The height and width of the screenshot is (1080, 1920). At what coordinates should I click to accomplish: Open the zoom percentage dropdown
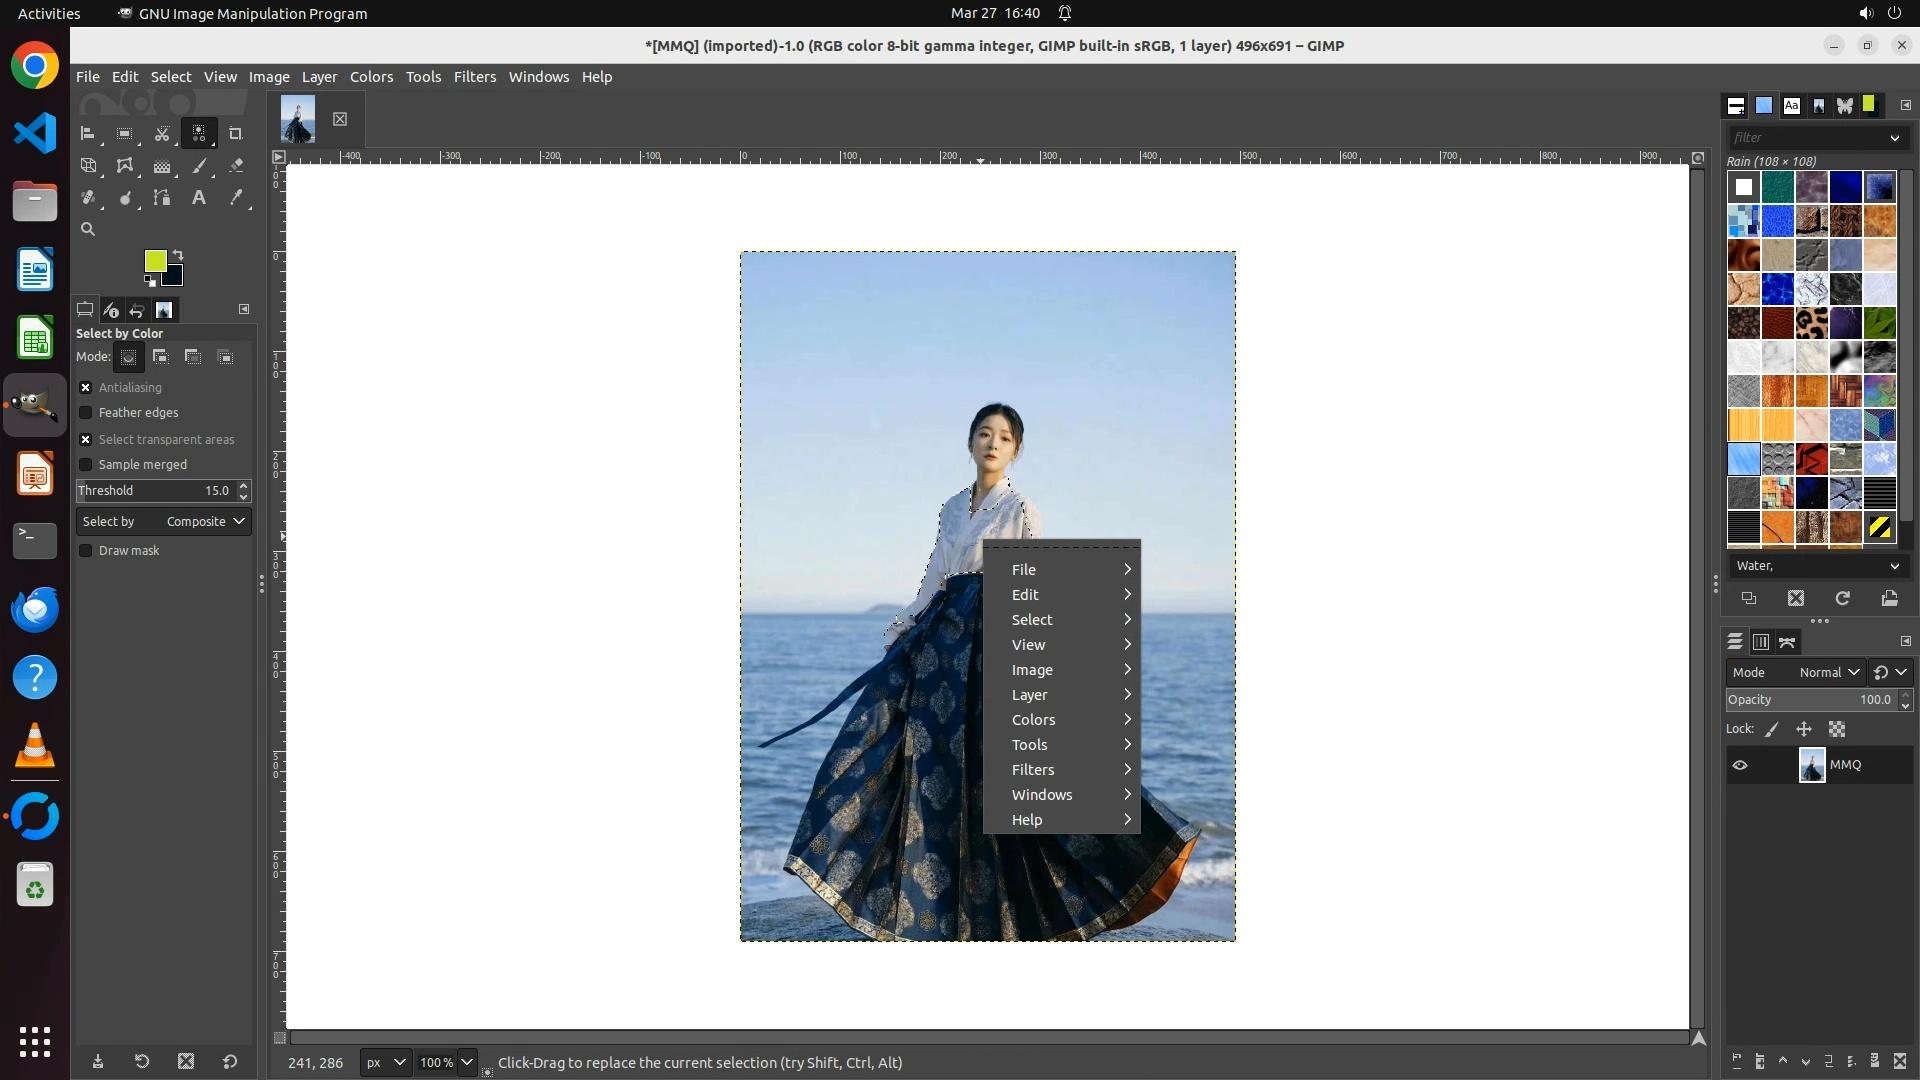pos(467,1063)
